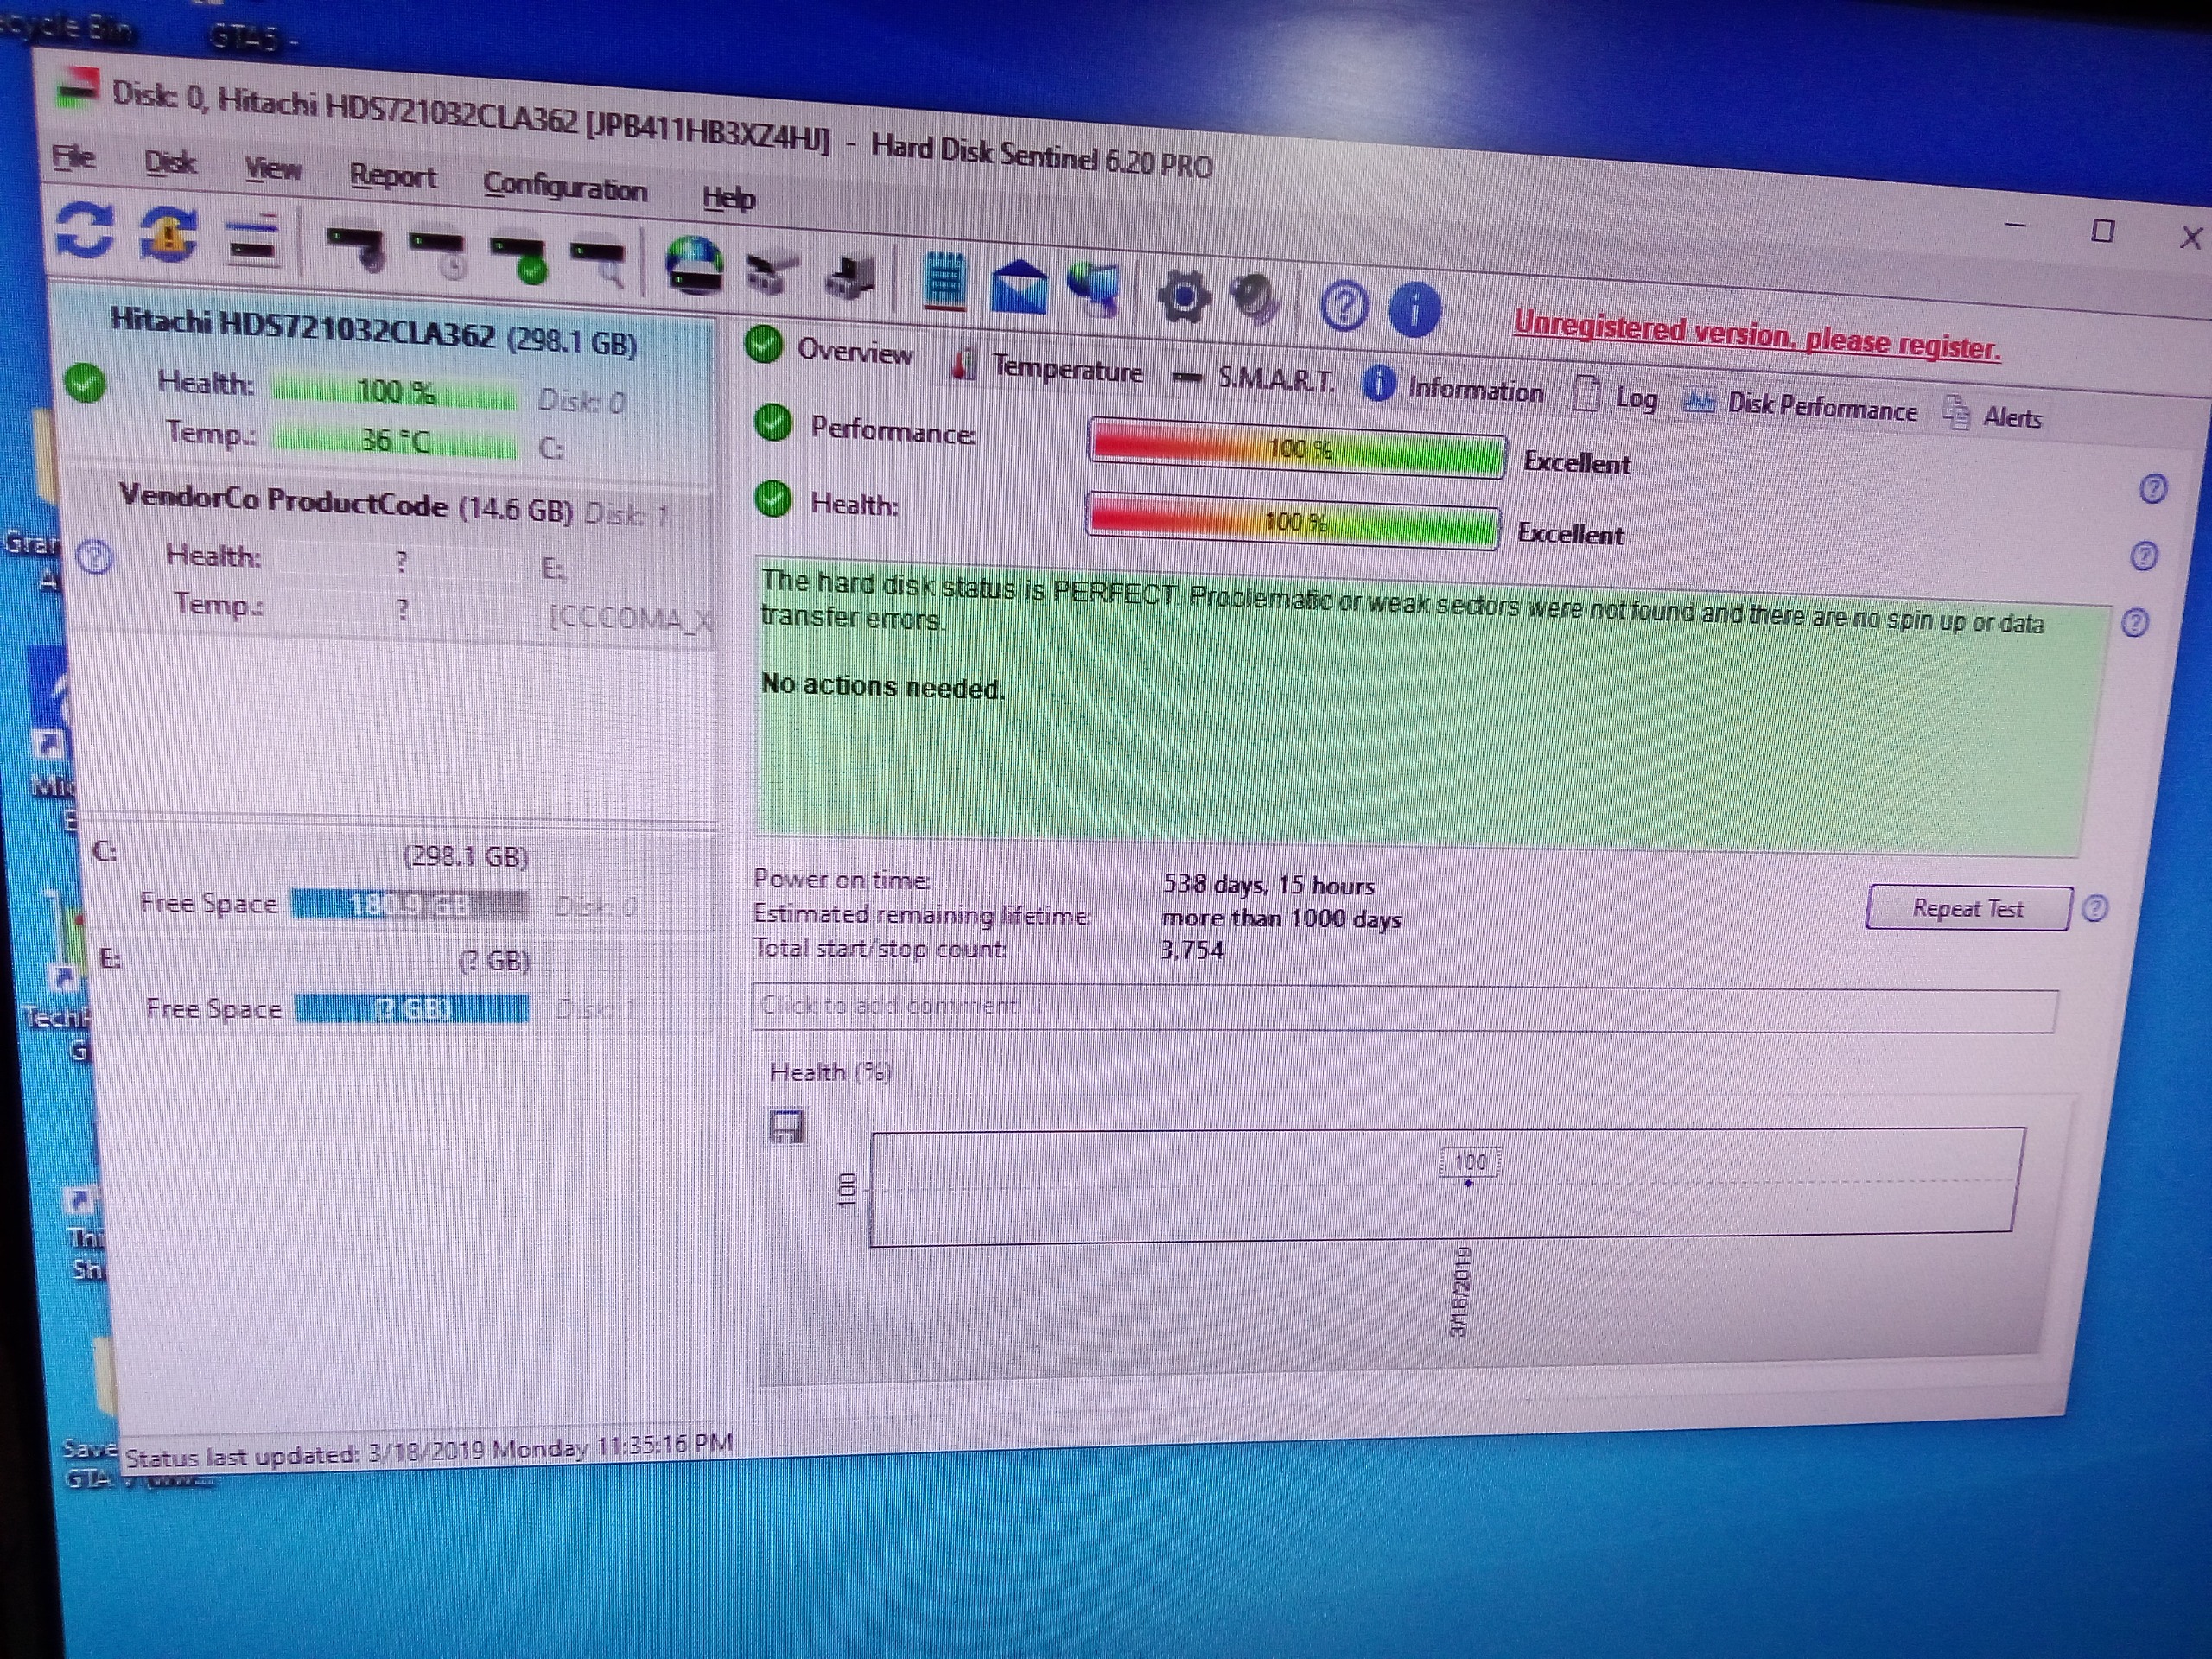Click the refresh icon with warning sign

click(168, 236)
